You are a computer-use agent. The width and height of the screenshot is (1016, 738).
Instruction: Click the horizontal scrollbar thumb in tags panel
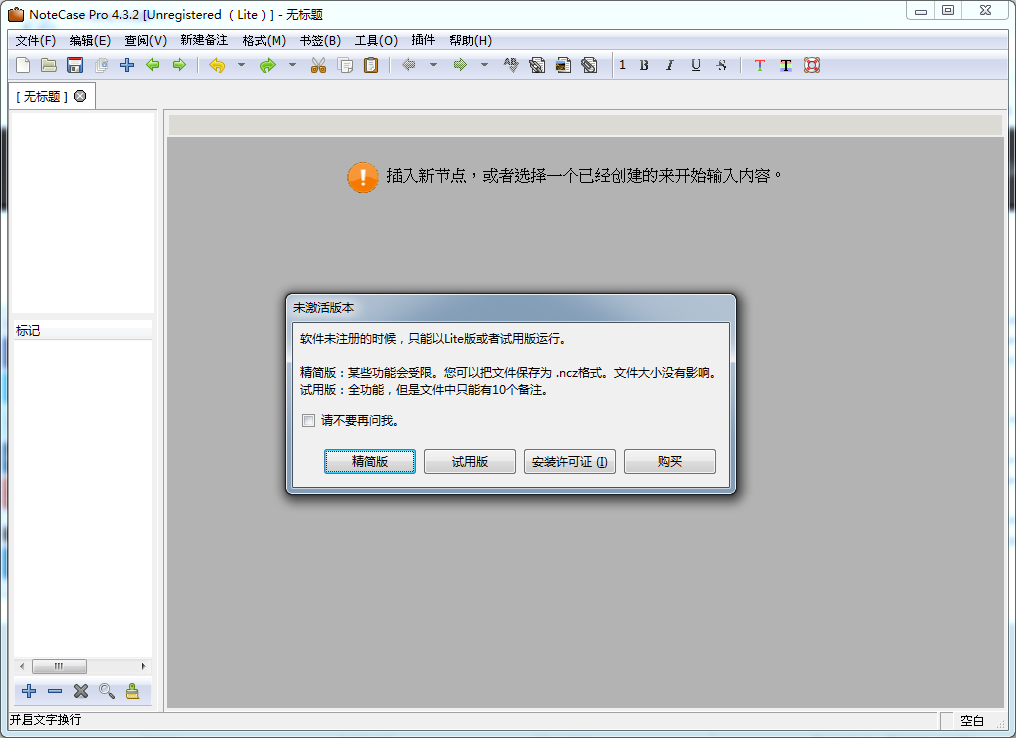coord(59,666)
